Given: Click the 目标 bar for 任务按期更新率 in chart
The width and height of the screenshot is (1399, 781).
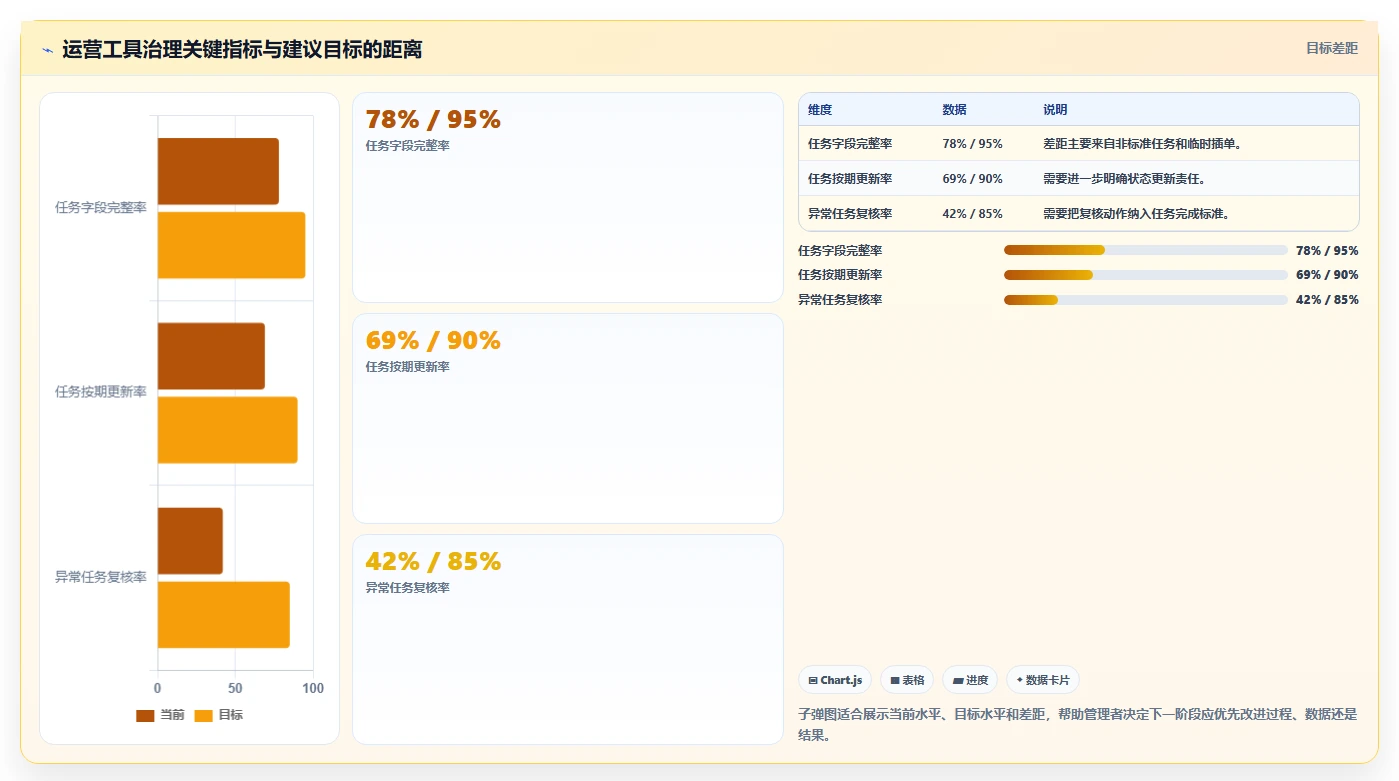Looking at the screenshot, I should (227, 430).
